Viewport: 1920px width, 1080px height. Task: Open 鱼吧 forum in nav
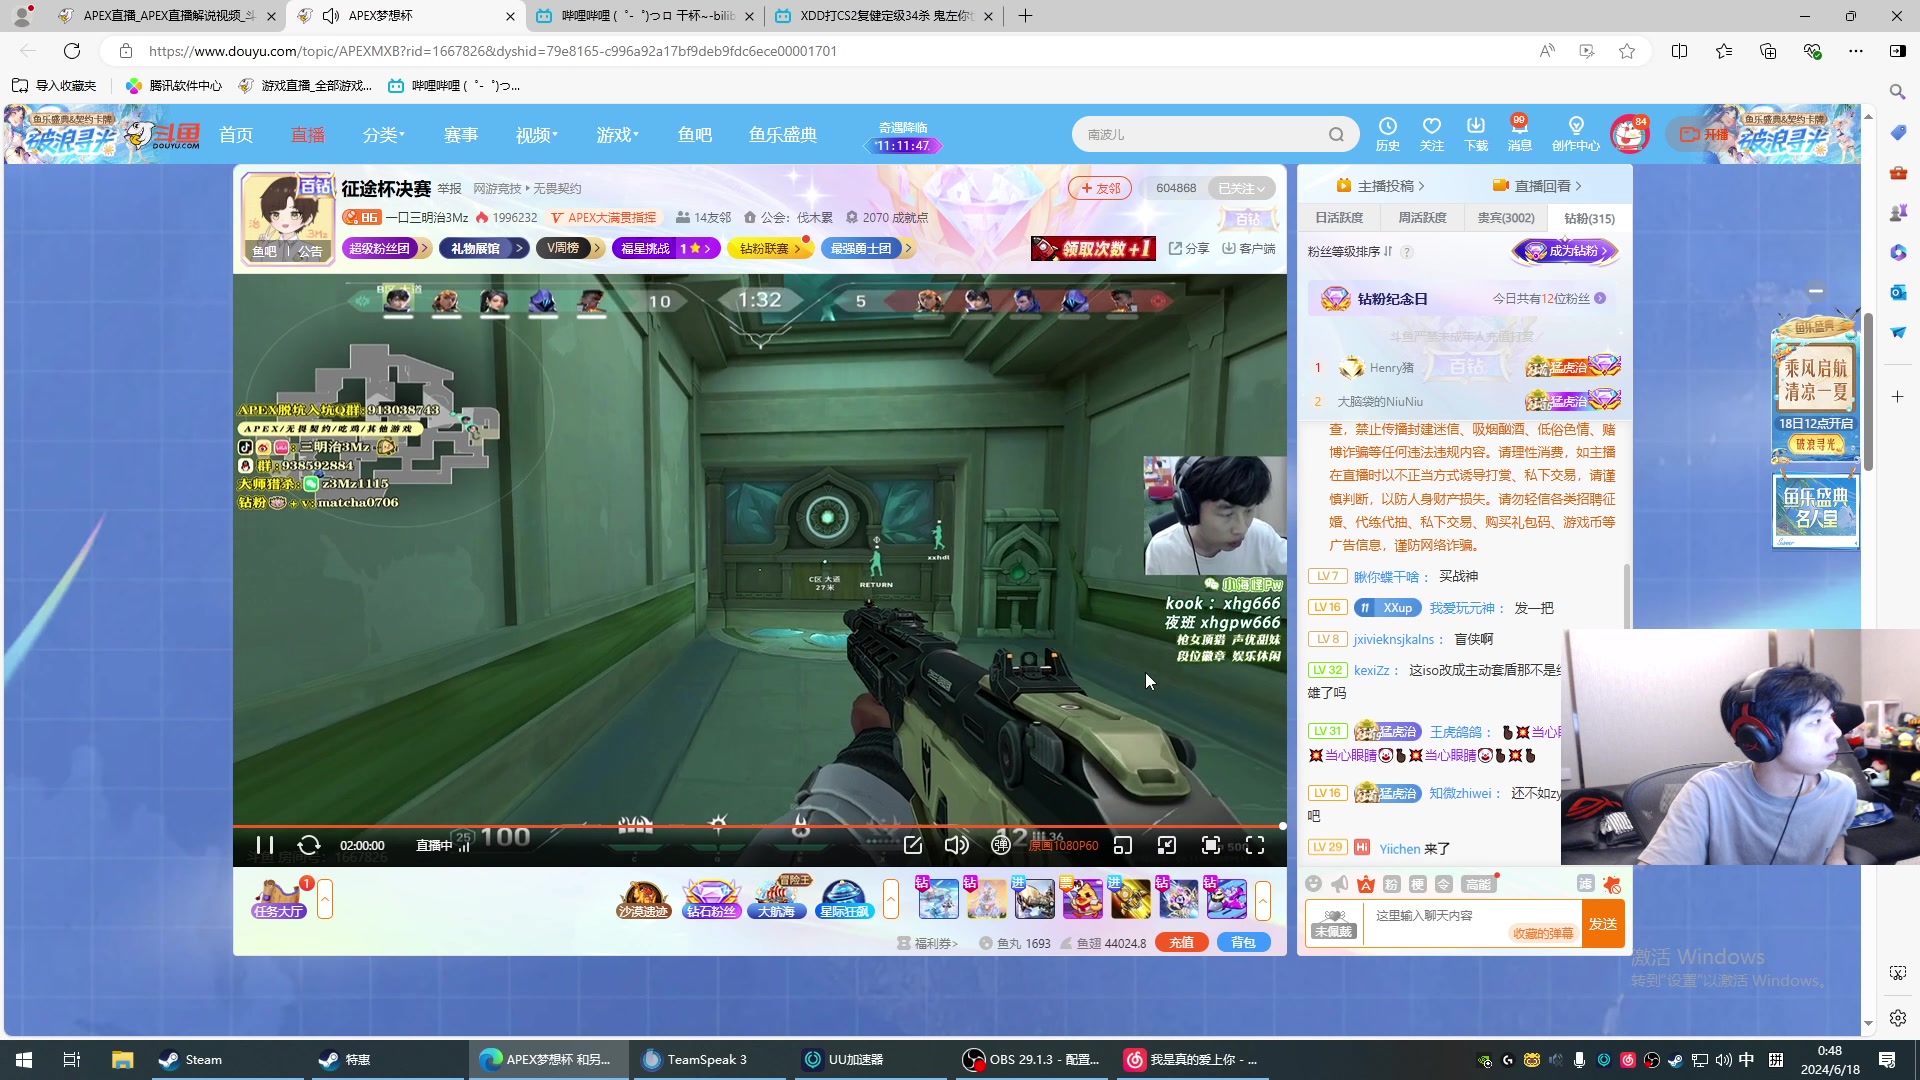click(x=695, y=135)
